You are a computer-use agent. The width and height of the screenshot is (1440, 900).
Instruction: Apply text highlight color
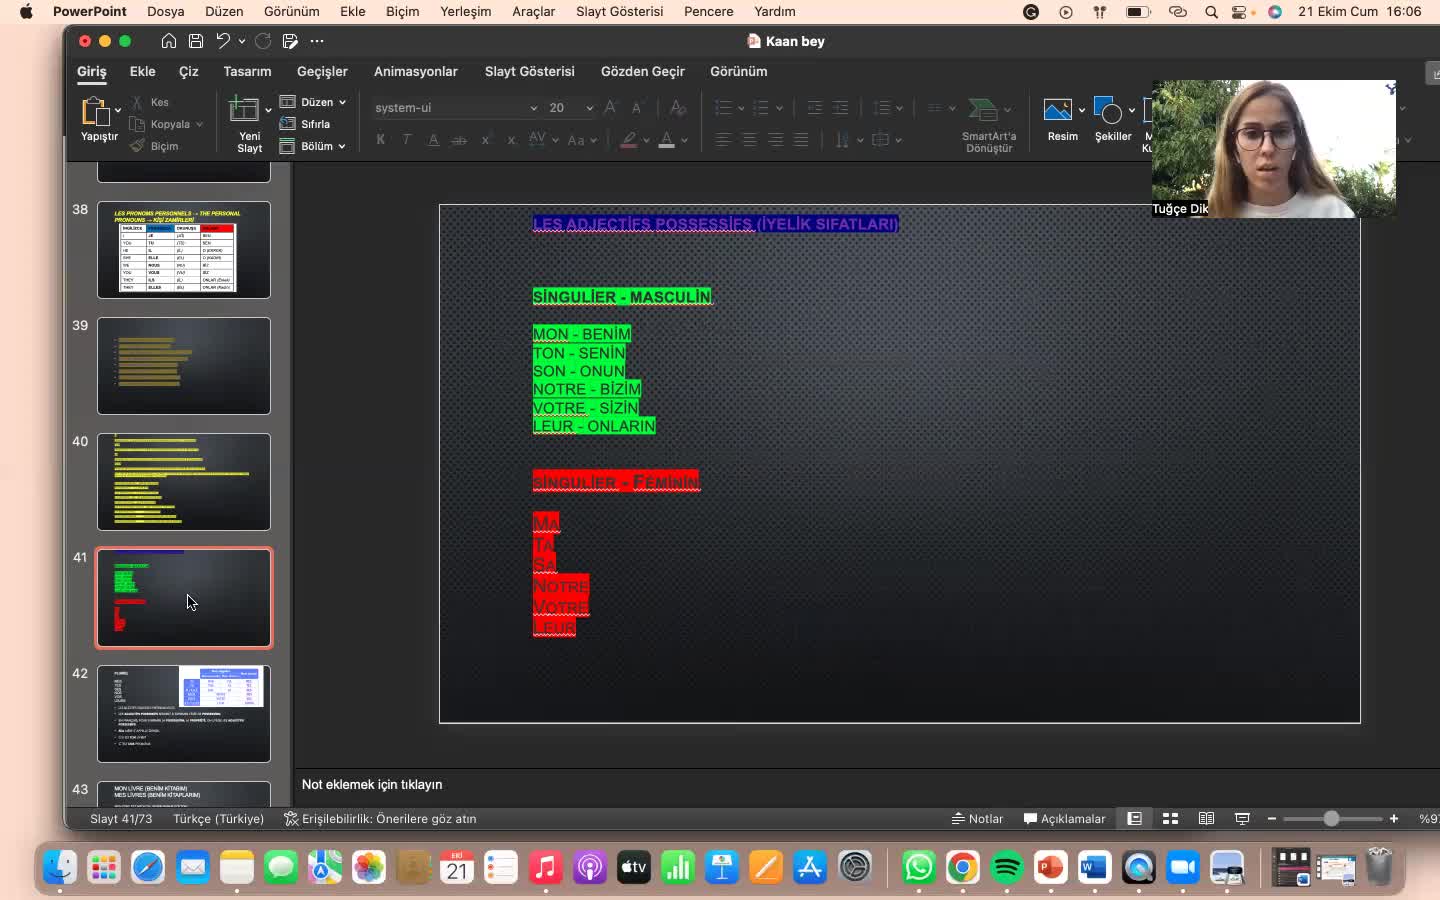629,140
